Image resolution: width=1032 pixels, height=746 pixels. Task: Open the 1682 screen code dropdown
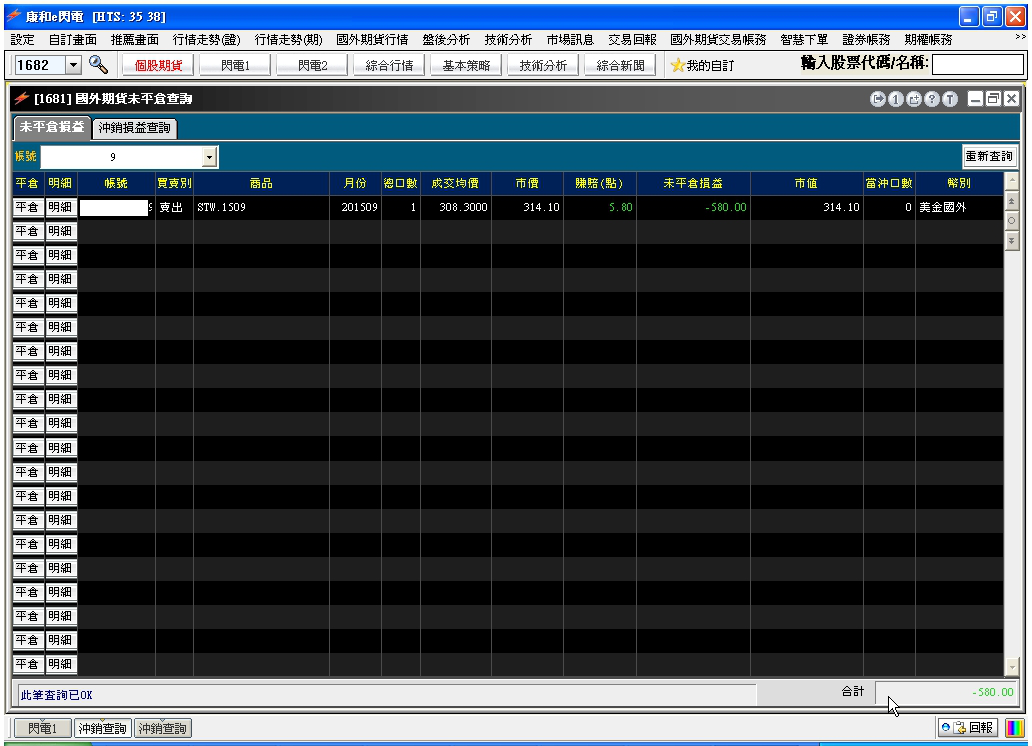(x=74, y=65)
